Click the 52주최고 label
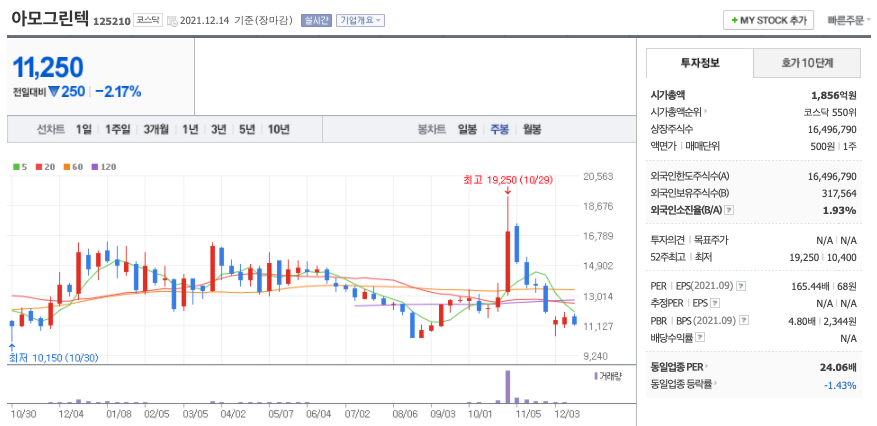Screen dimensions: 877x426 (x=668, y=258)
